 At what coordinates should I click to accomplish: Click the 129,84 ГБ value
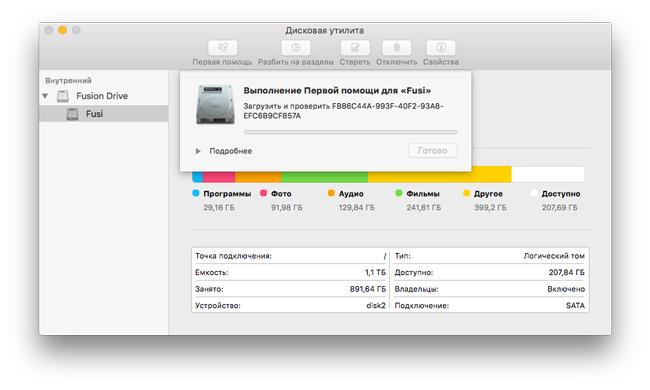tap(357, 208)
